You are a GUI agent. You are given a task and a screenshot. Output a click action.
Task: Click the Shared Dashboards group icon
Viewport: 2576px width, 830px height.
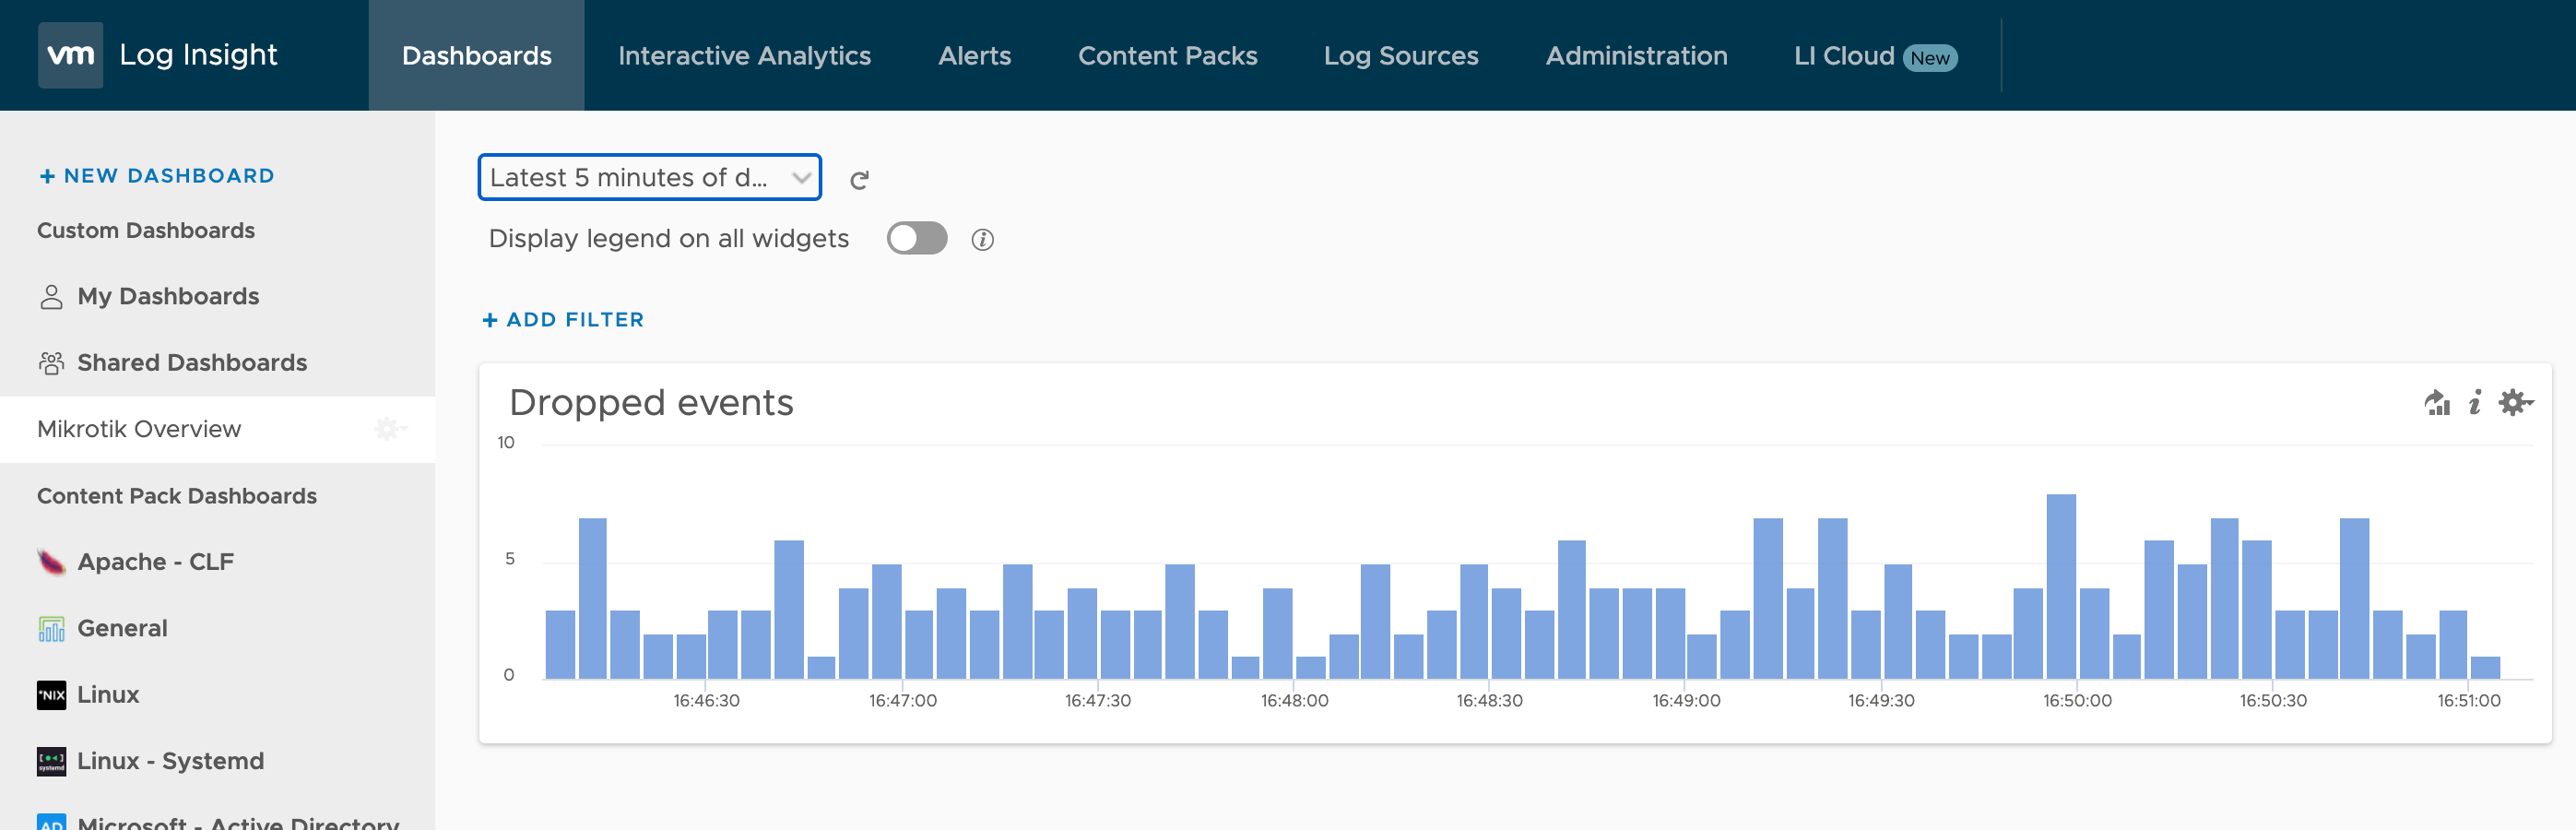point(51,363)
